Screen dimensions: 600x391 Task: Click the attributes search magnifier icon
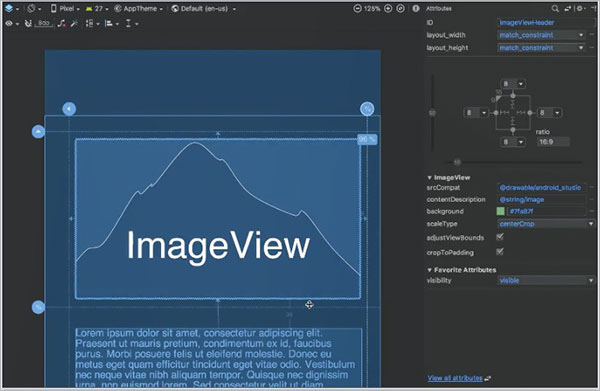(555, 8)
